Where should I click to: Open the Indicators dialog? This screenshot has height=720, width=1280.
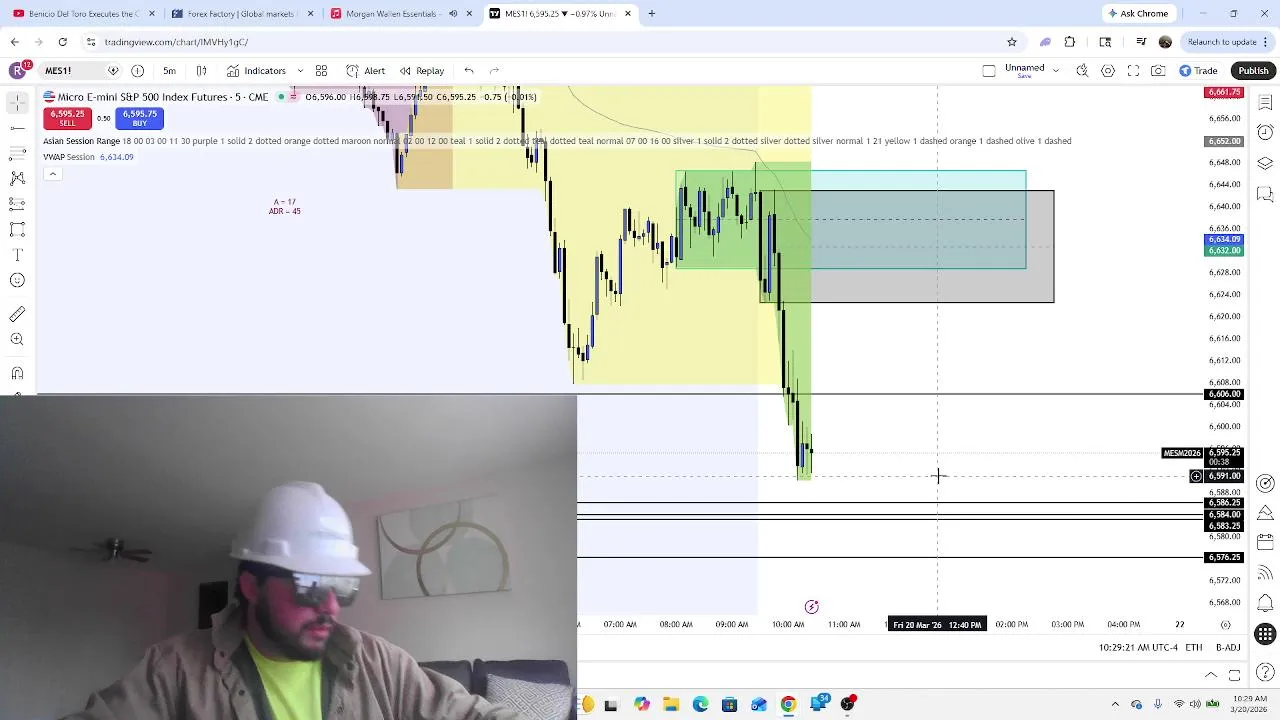(256, 71)
